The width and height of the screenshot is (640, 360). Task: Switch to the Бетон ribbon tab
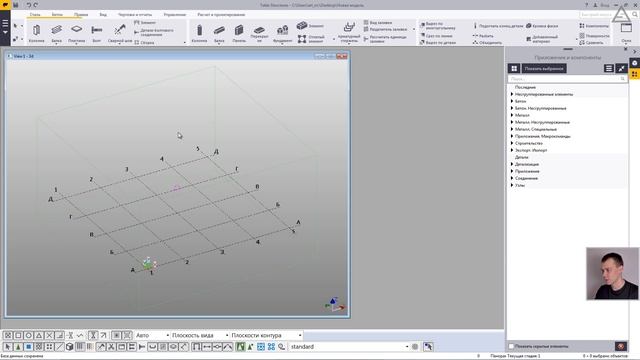pyautogui.click(x=57, y=14)
